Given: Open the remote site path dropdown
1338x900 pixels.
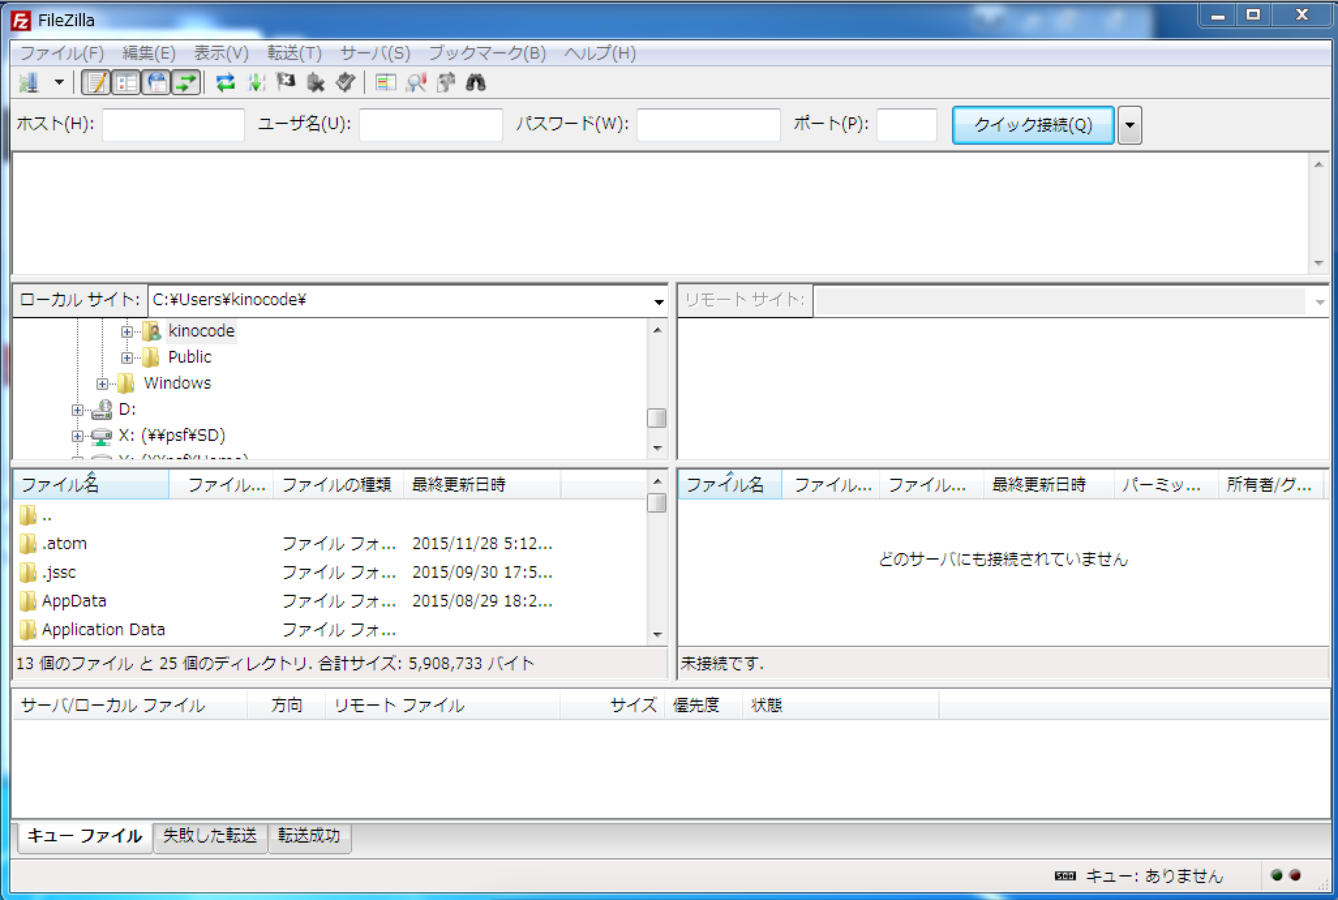Looking at the screenshot, I should click(x=1320, y=301).
